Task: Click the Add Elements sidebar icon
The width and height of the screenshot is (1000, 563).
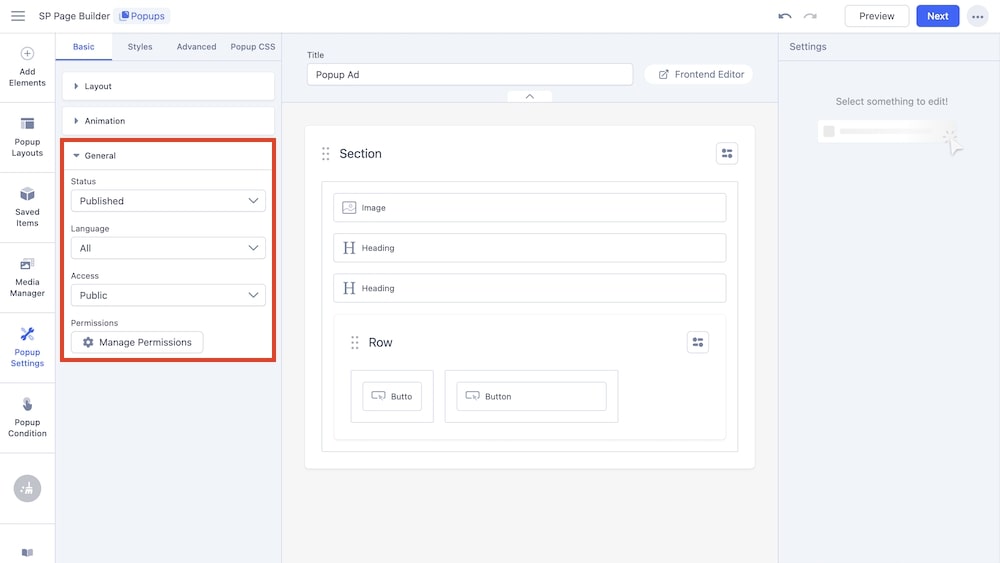Action: click(27, 66)
